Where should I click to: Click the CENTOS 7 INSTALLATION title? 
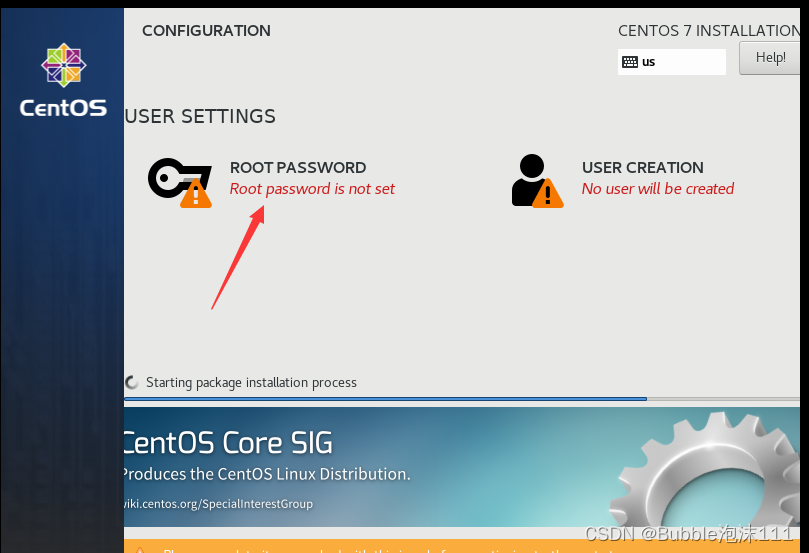click(709, 31)
